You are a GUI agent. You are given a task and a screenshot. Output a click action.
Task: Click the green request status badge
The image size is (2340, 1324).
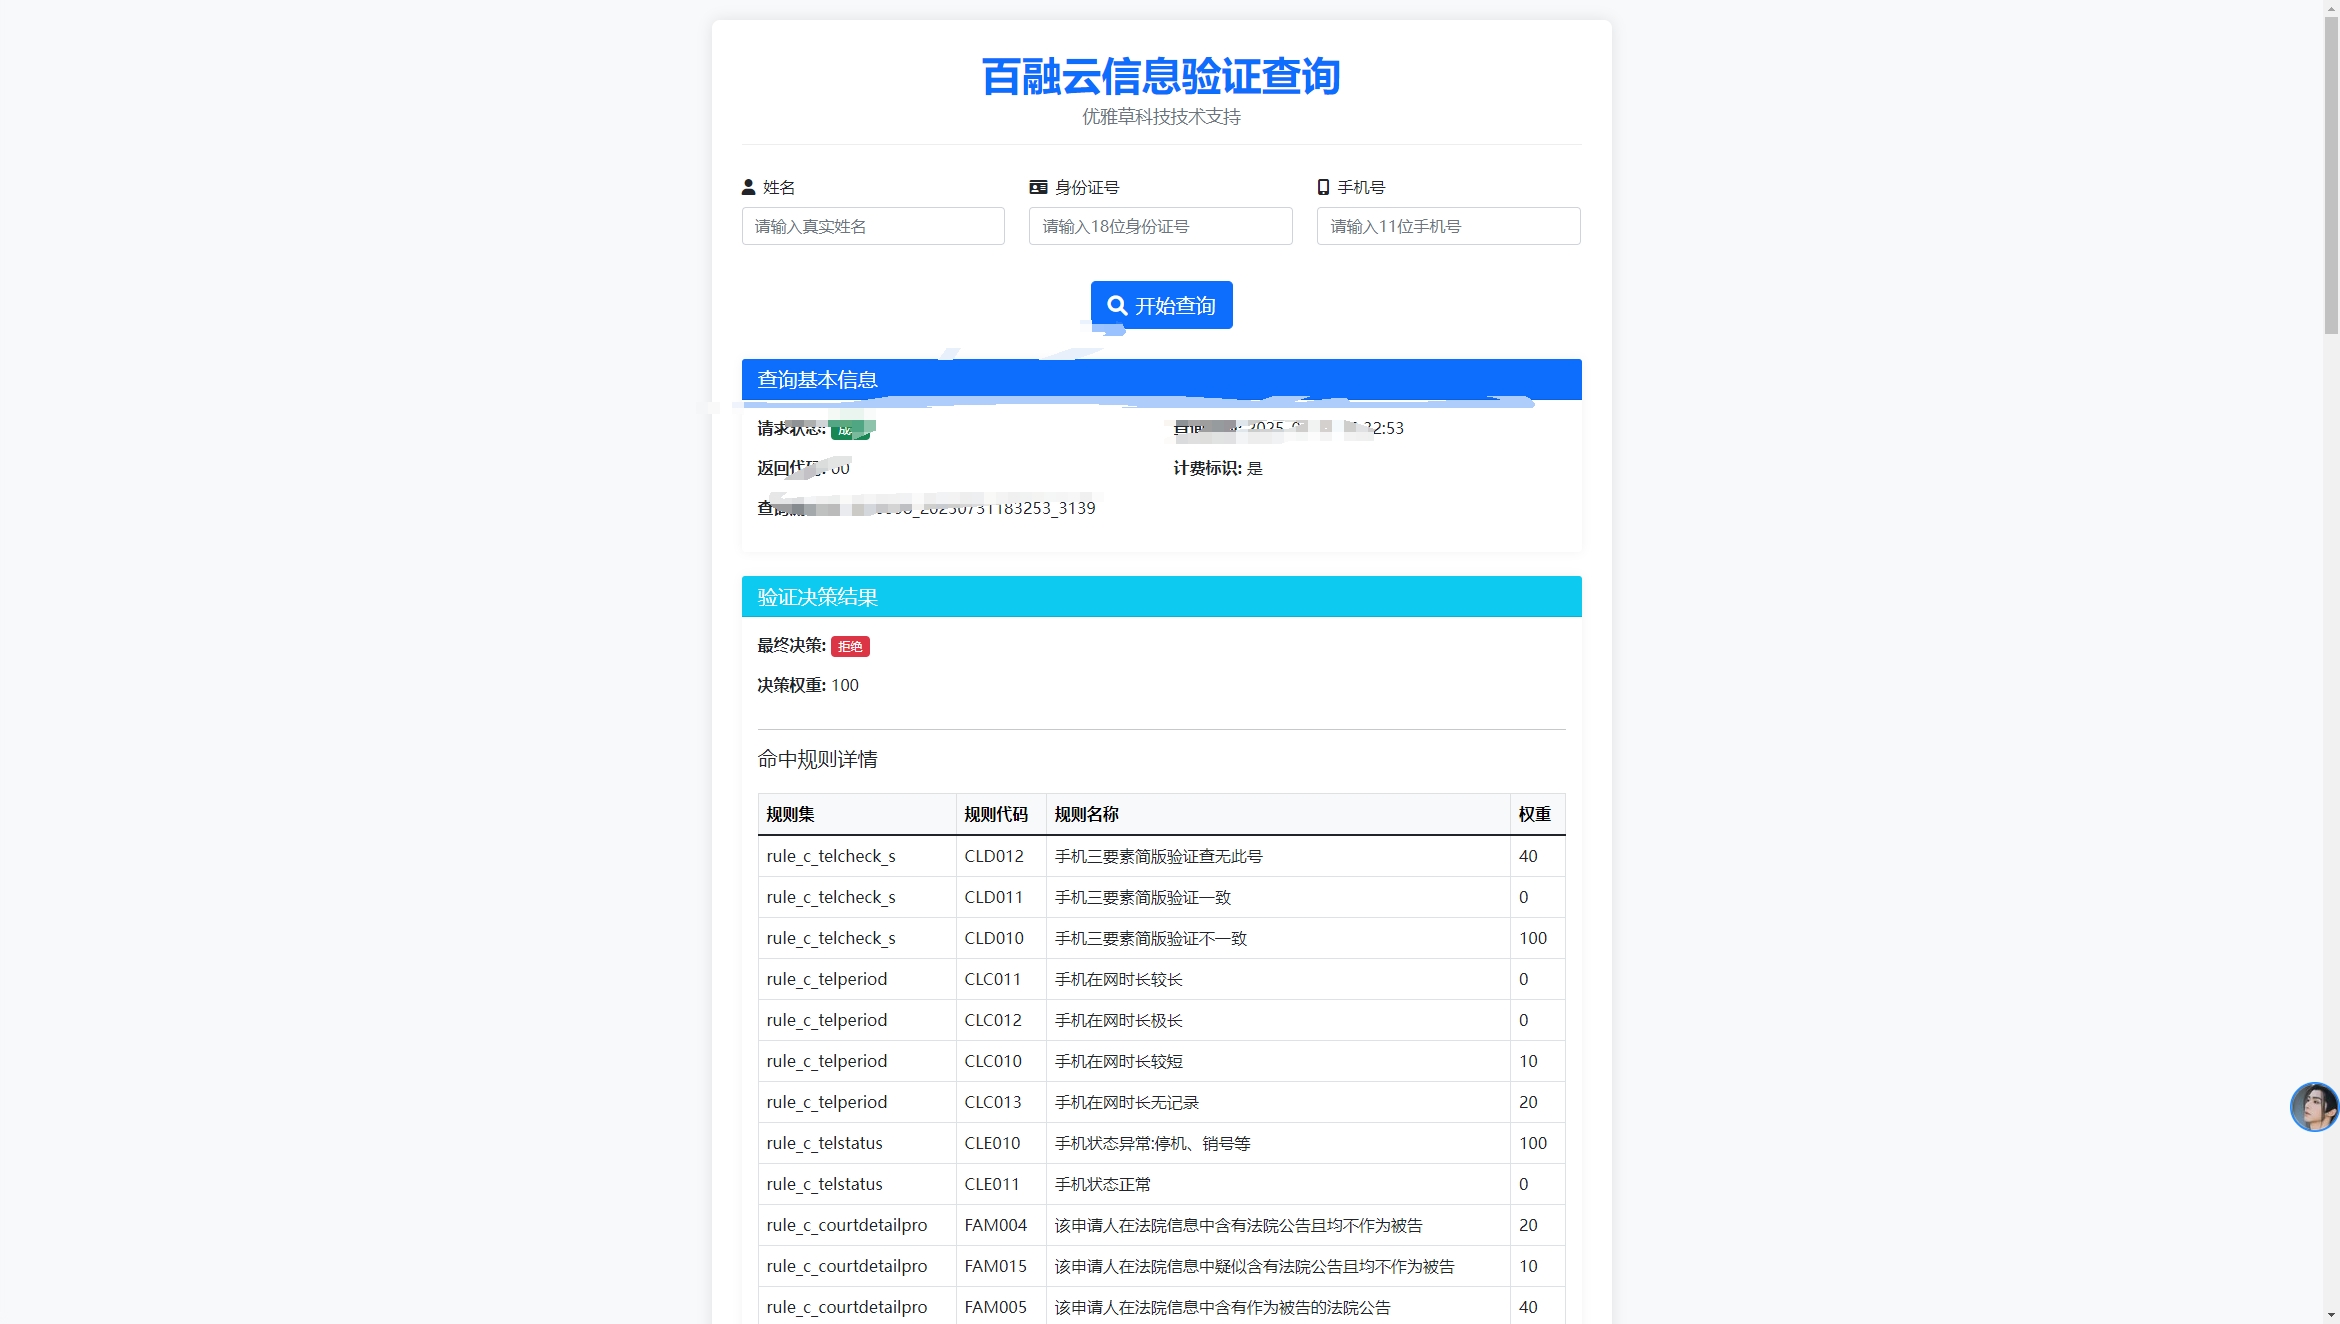click(x=850, y=430)
